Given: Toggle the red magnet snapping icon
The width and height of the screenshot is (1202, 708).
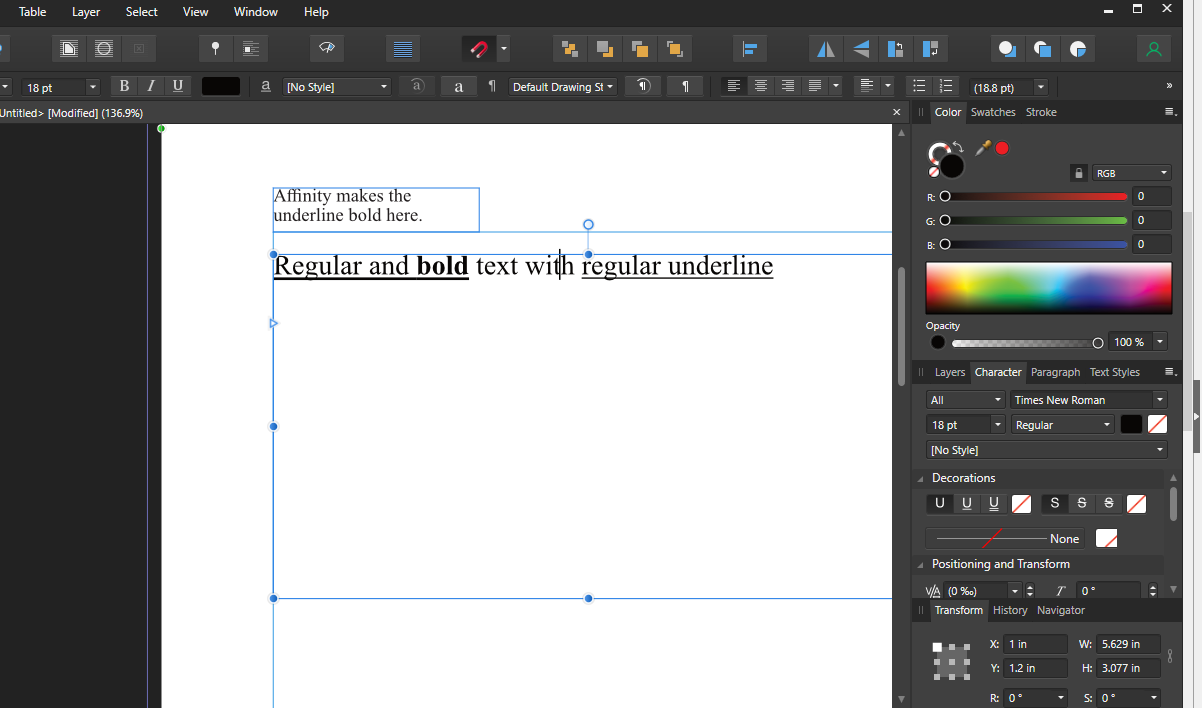Looking at the screenshot, I should (x=479, y=49).
